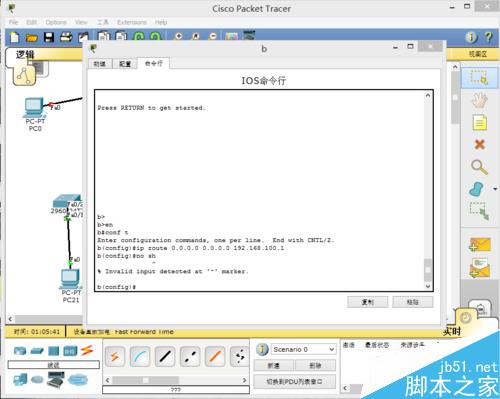This screenshot has width=500, height=399.
Task: Choose the End Devices category icon
Action: click(x=20, y=380)
